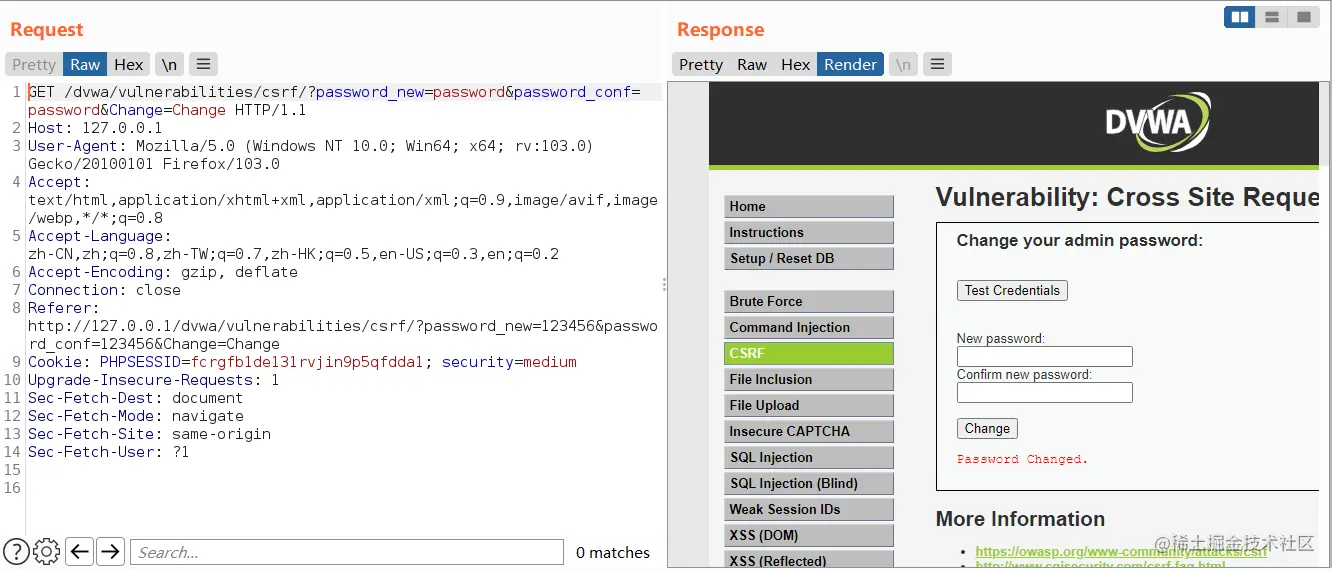
Task: Click 'Accept-Encoding: gzip, deflate' line
Action: (x=163, y=272)
